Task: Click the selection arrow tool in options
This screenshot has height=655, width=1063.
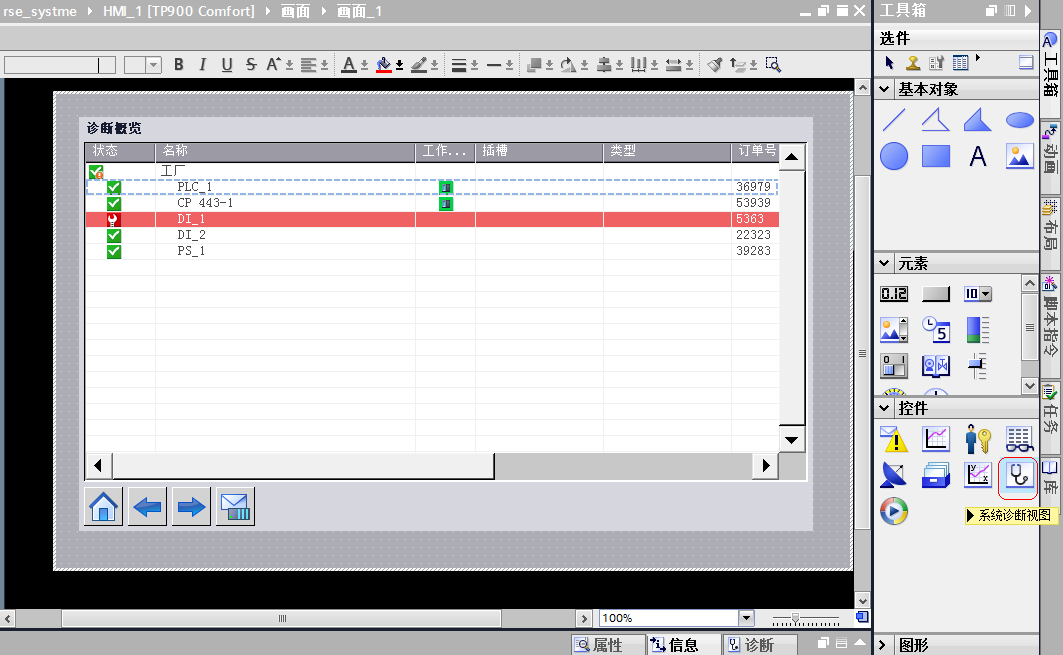Action: (889, 63)
